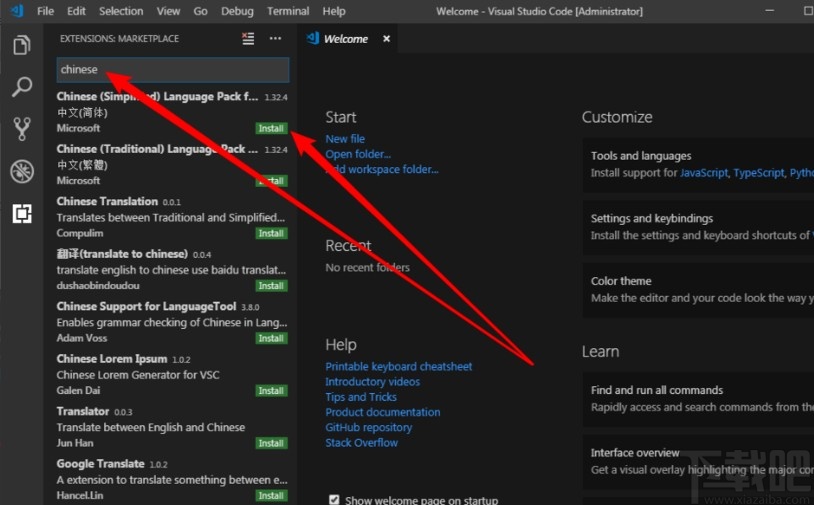Minimize the Visual Studio Code window

tap(769, 11)
